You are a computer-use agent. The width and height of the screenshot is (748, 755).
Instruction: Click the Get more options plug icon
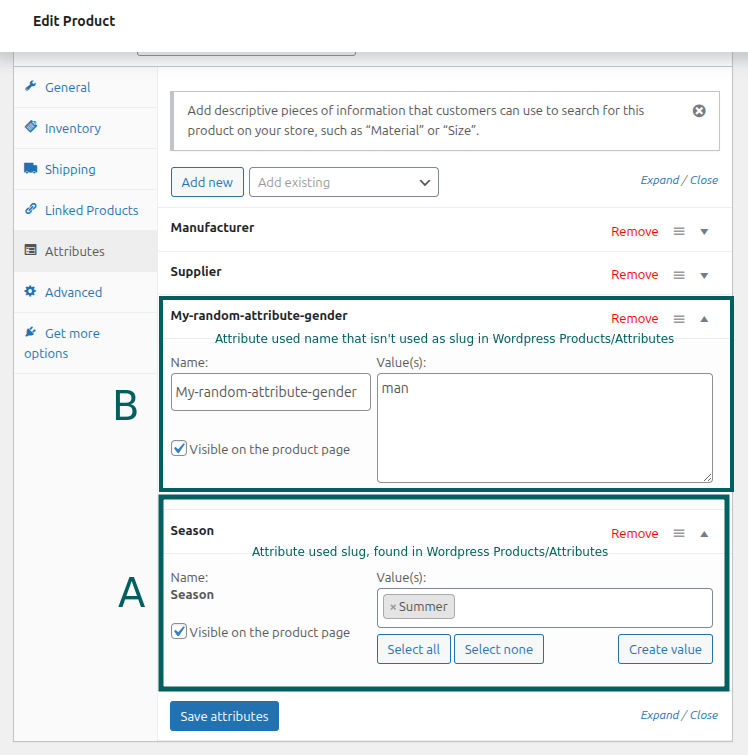click(x=31, y=332)
